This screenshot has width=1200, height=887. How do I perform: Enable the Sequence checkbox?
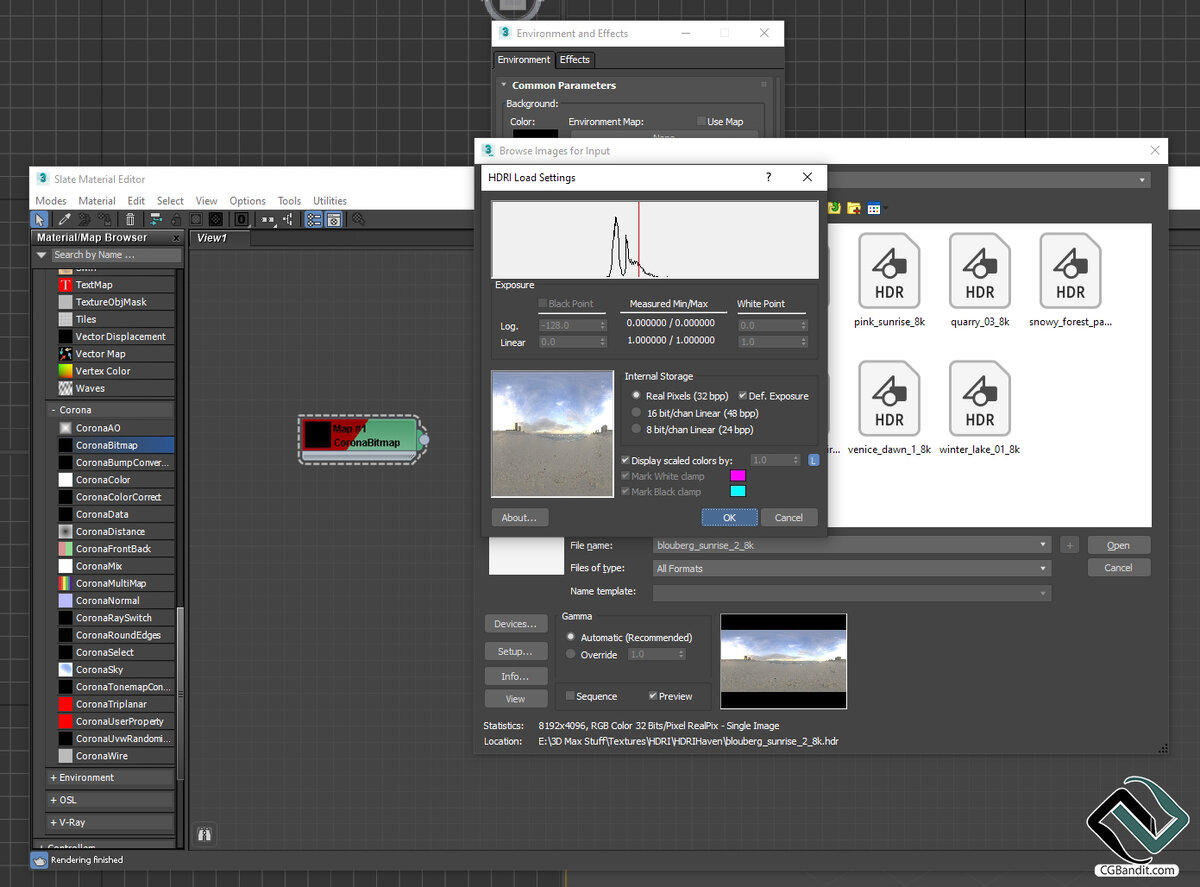pyautogui.click(x=570, y=696)
